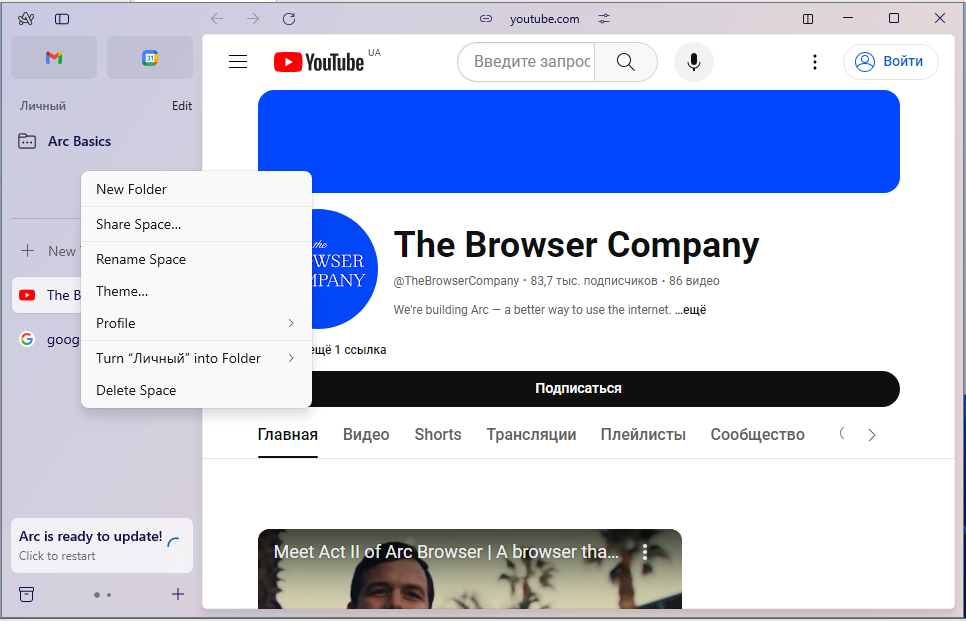
Task: Open featured video three-dot options
Action: (x=645, y=551)
